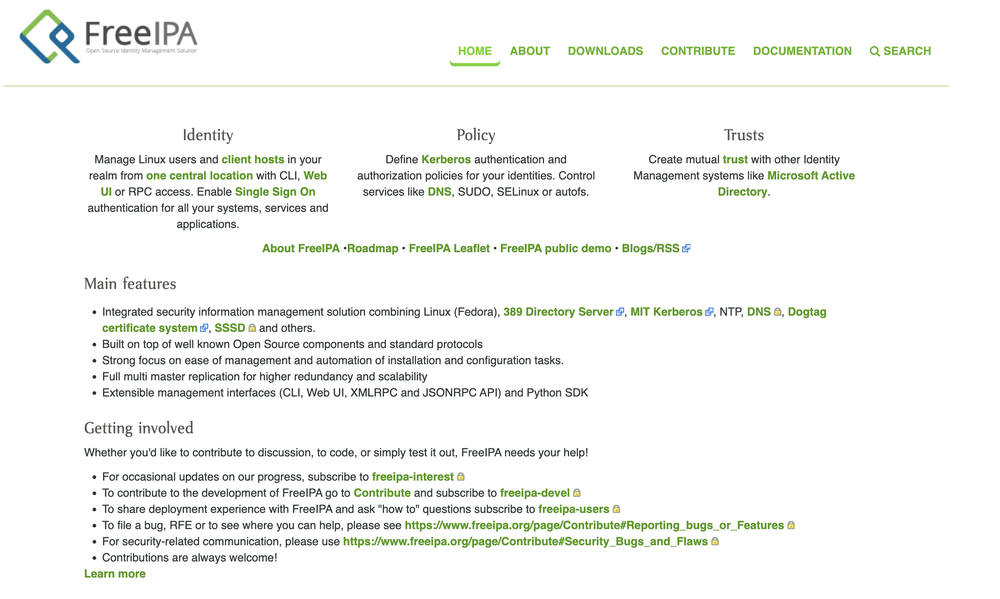Follow the Roadmap link

click(x=372, y=249)
